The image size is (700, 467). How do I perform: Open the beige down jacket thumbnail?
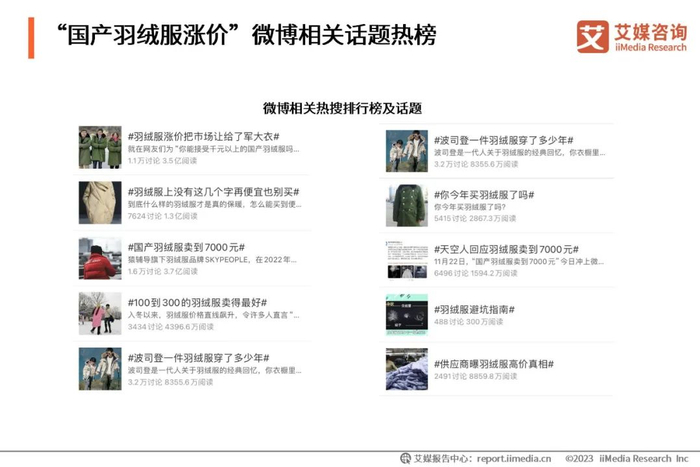point(100,202)
